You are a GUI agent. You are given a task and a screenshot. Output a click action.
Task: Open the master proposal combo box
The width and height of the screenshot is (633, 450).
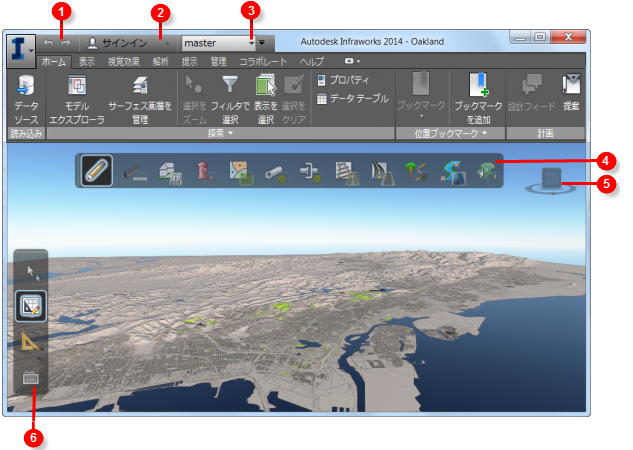(218, 43)
